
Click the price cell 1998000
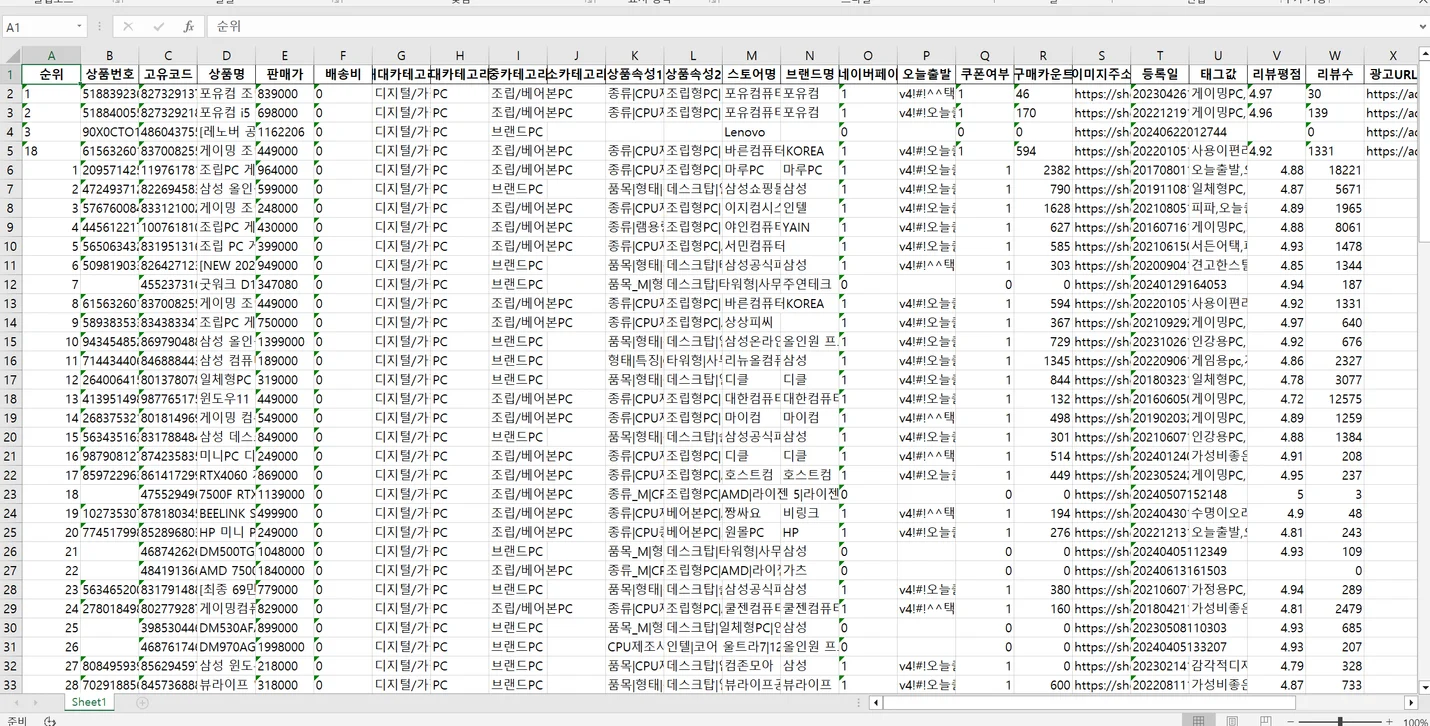(284, 646)
